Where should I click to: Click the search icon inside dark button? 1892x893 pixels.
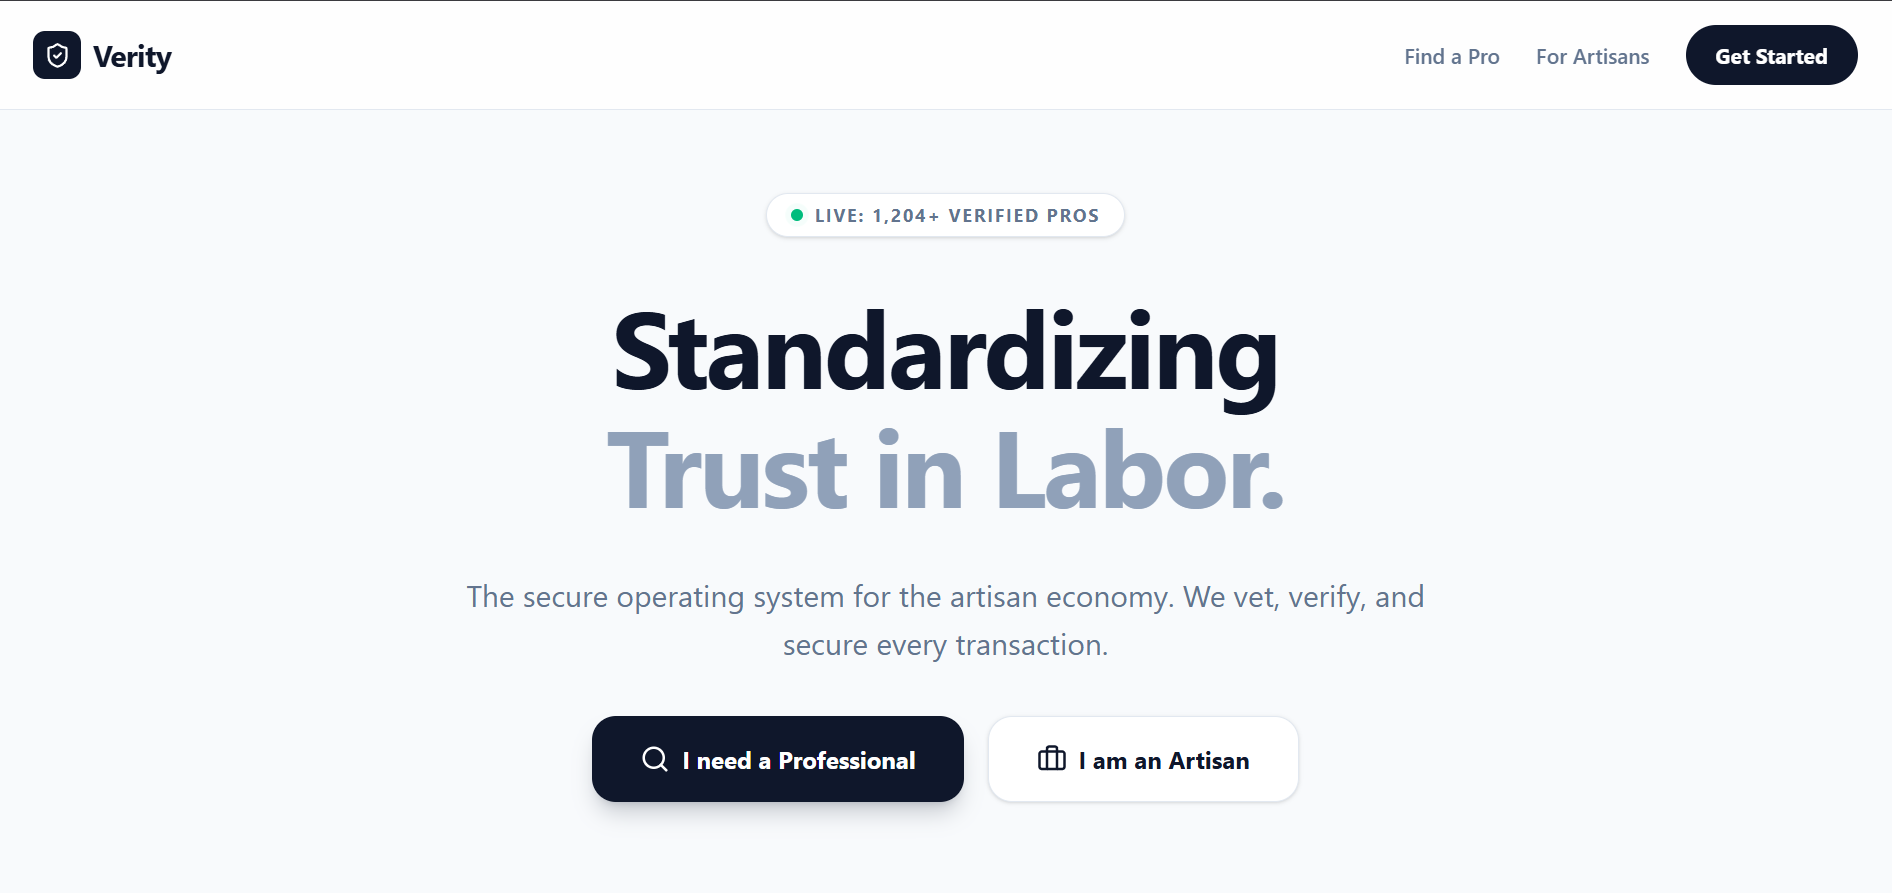coord(655,759)
